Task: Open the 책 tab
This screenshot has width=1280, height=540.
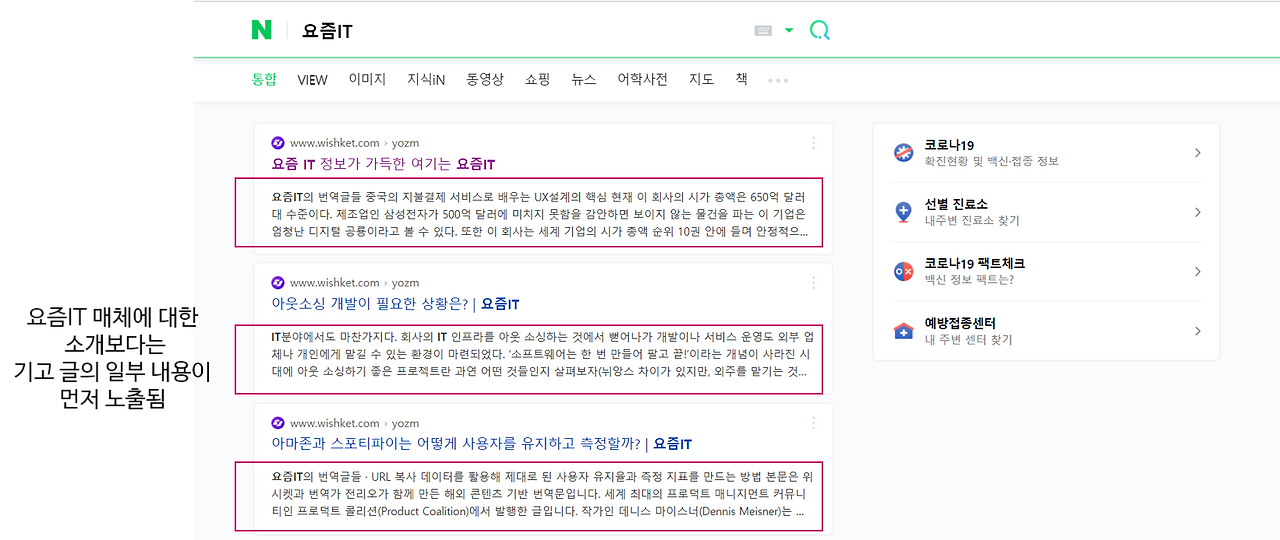Action: coord(741,79)
